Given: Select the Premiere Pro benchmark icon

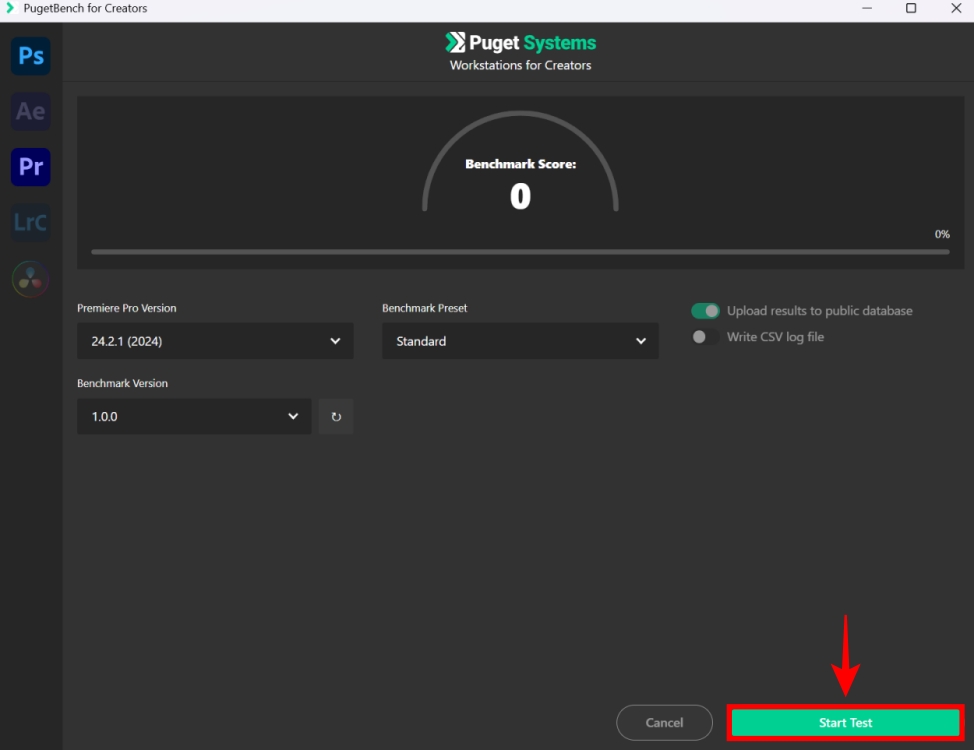Looking at the screenshot, I should point(30,167).
